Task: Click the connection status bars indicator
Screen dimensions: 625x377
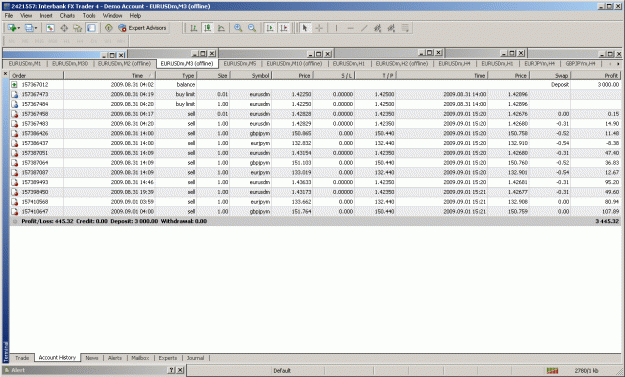Action: tap(552, 371)
